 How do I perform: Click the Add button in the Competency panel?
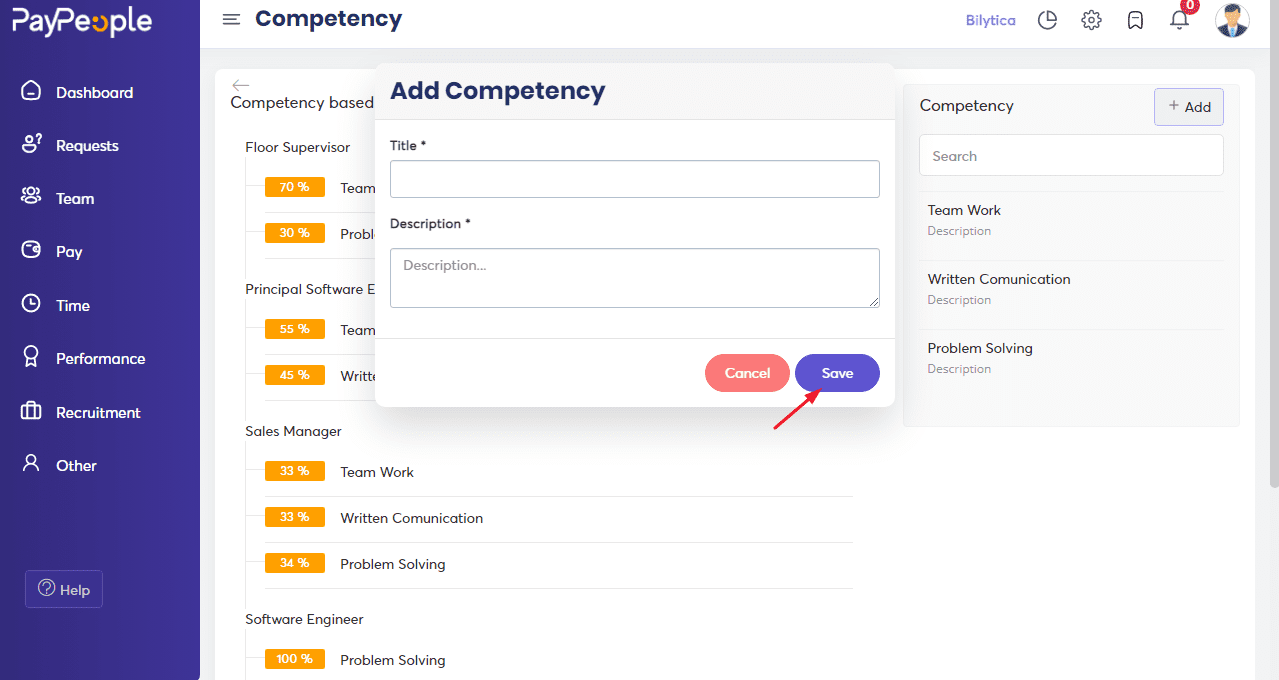[x=1189, y=107]
